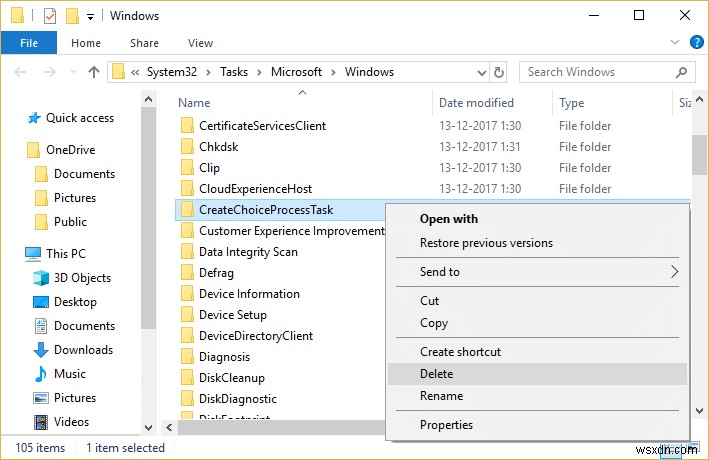Open the View ribbon tab
Screen dimensions: 709x460
[200, 43]
